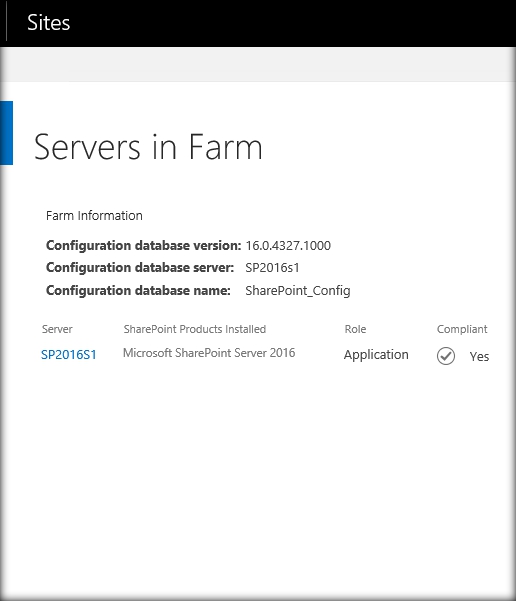
Task: Click the Configuration database name label
Action: (x=138, y=291)
